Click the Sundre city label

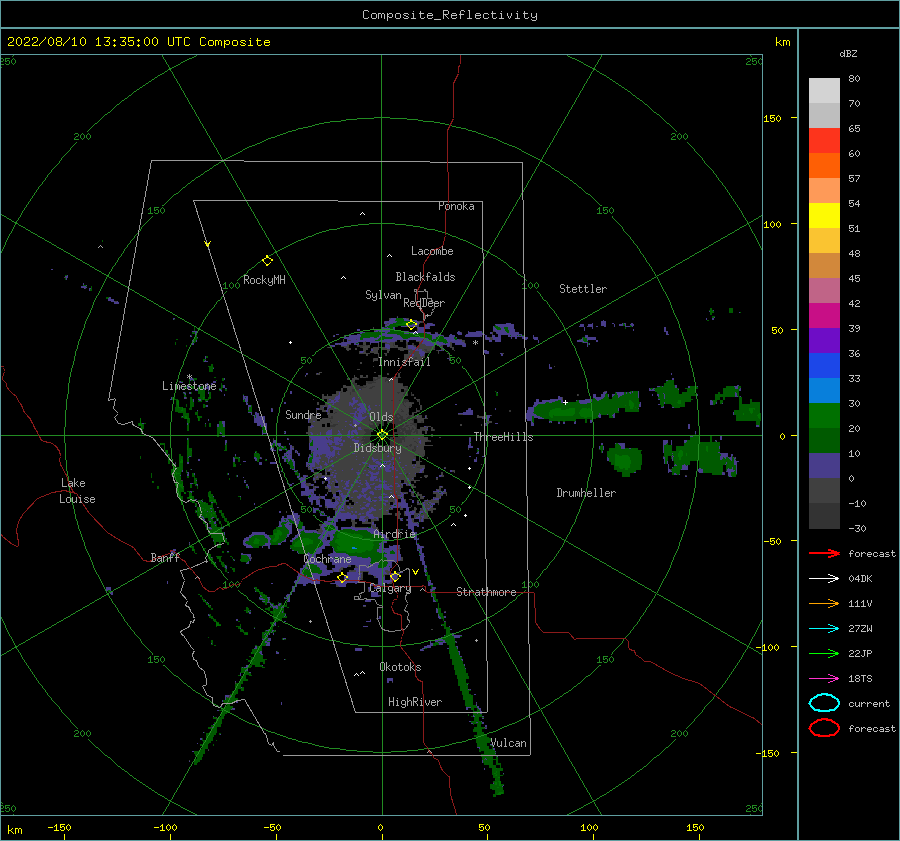(303, 415)
